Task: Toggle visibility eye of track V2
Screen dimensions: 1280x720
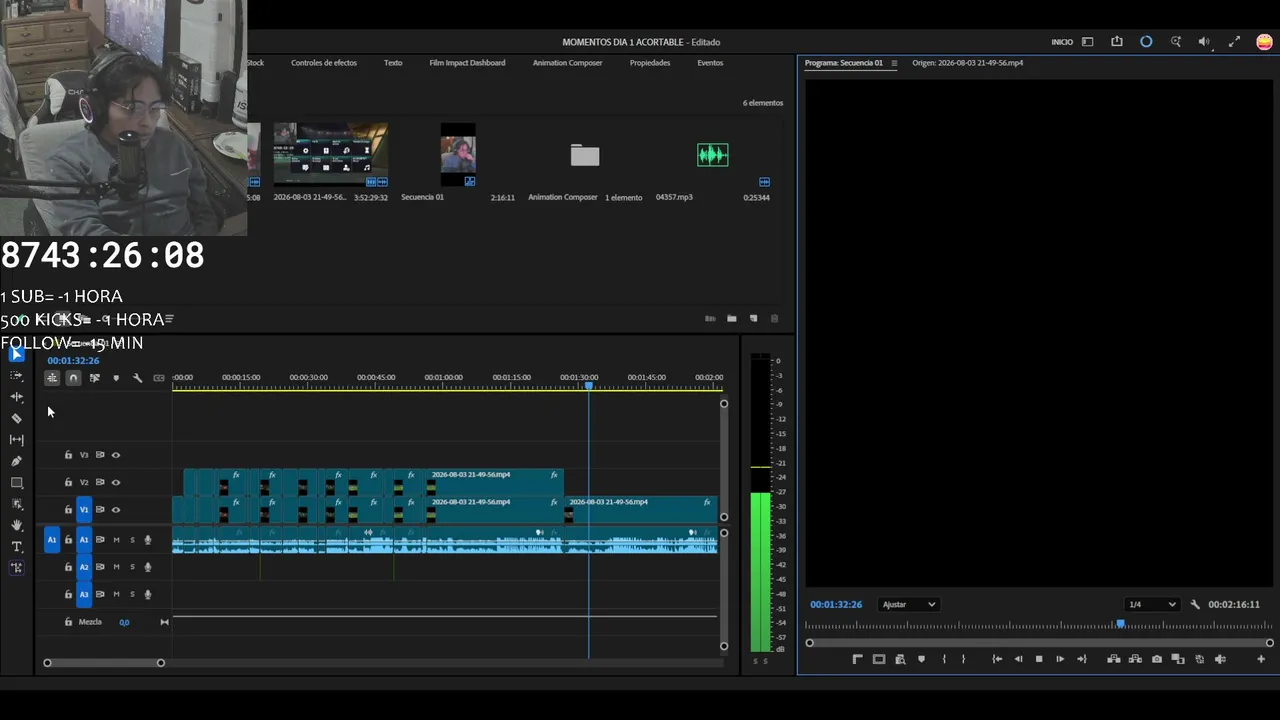Action: pyautogui.click(x=116, y=482)
